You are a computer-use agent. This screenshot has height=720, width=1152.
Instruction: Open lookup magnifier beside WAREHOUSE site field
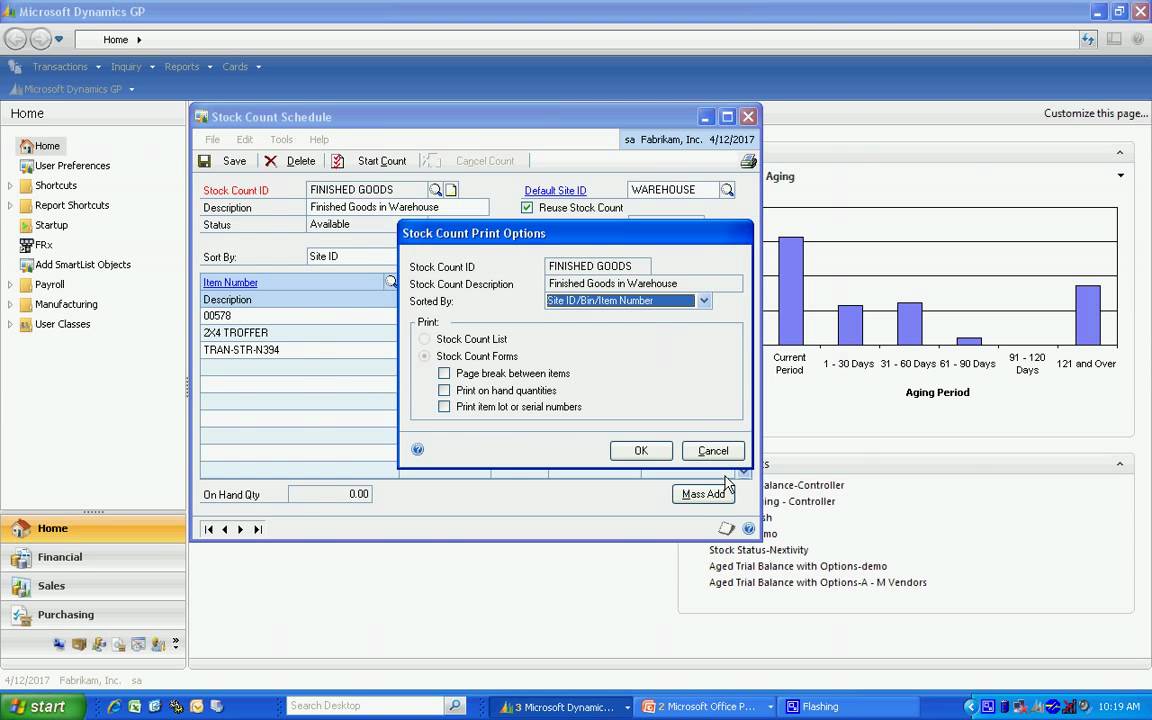click(x=727, y=190)
